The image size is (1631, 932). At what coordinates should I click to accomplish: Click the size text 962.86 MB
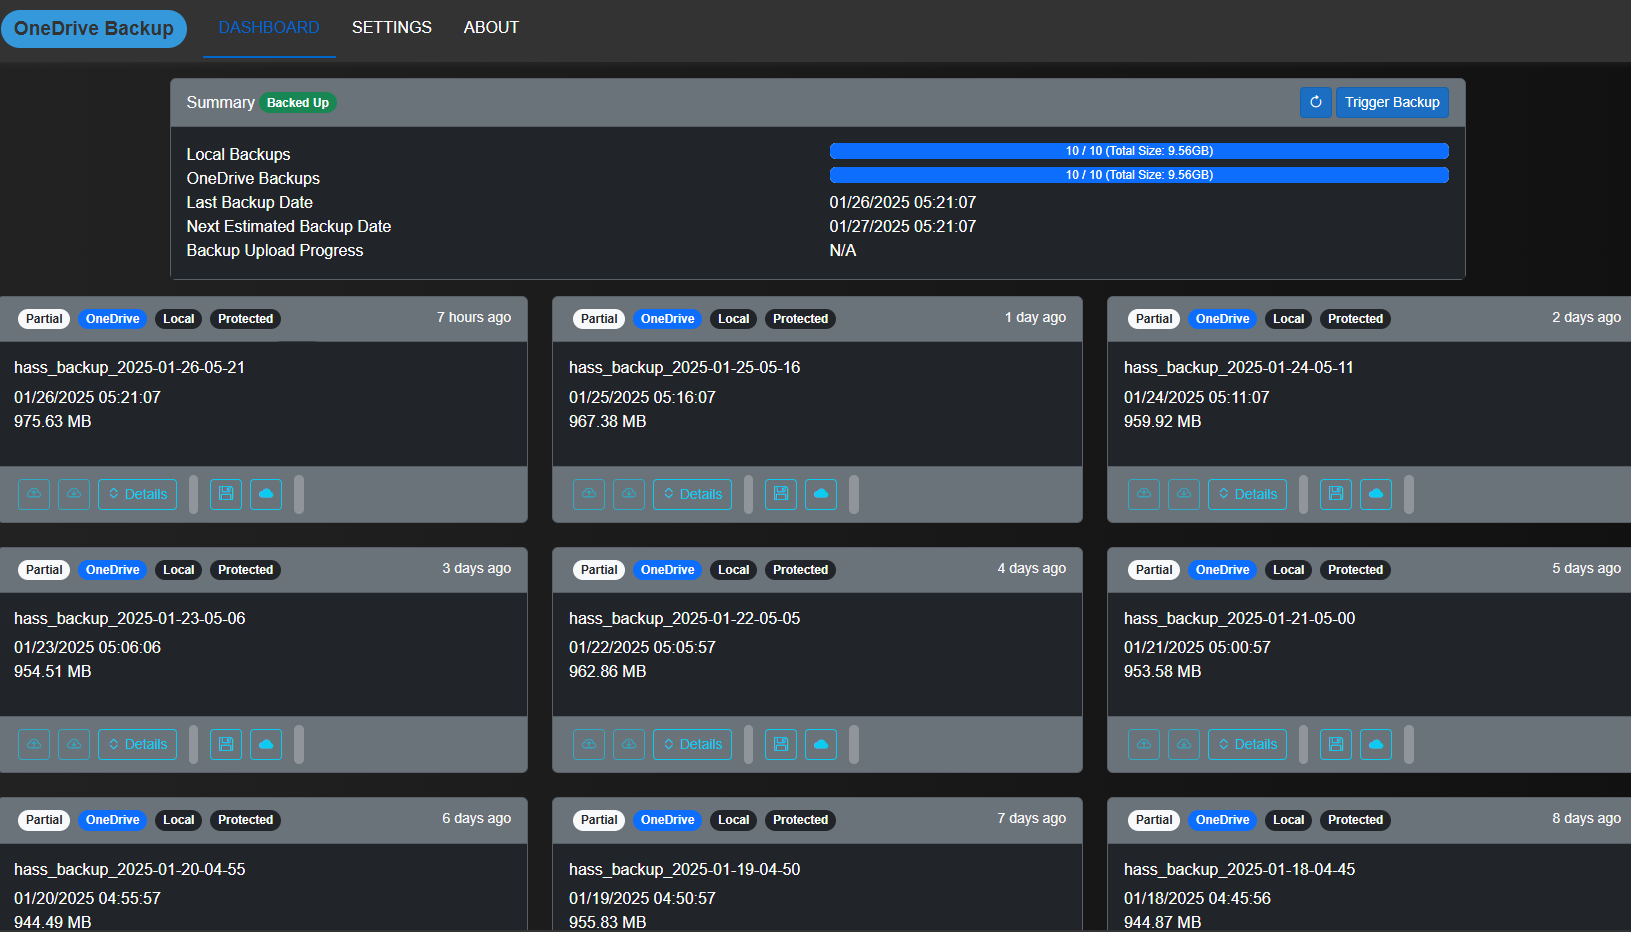tap(608, 672)
